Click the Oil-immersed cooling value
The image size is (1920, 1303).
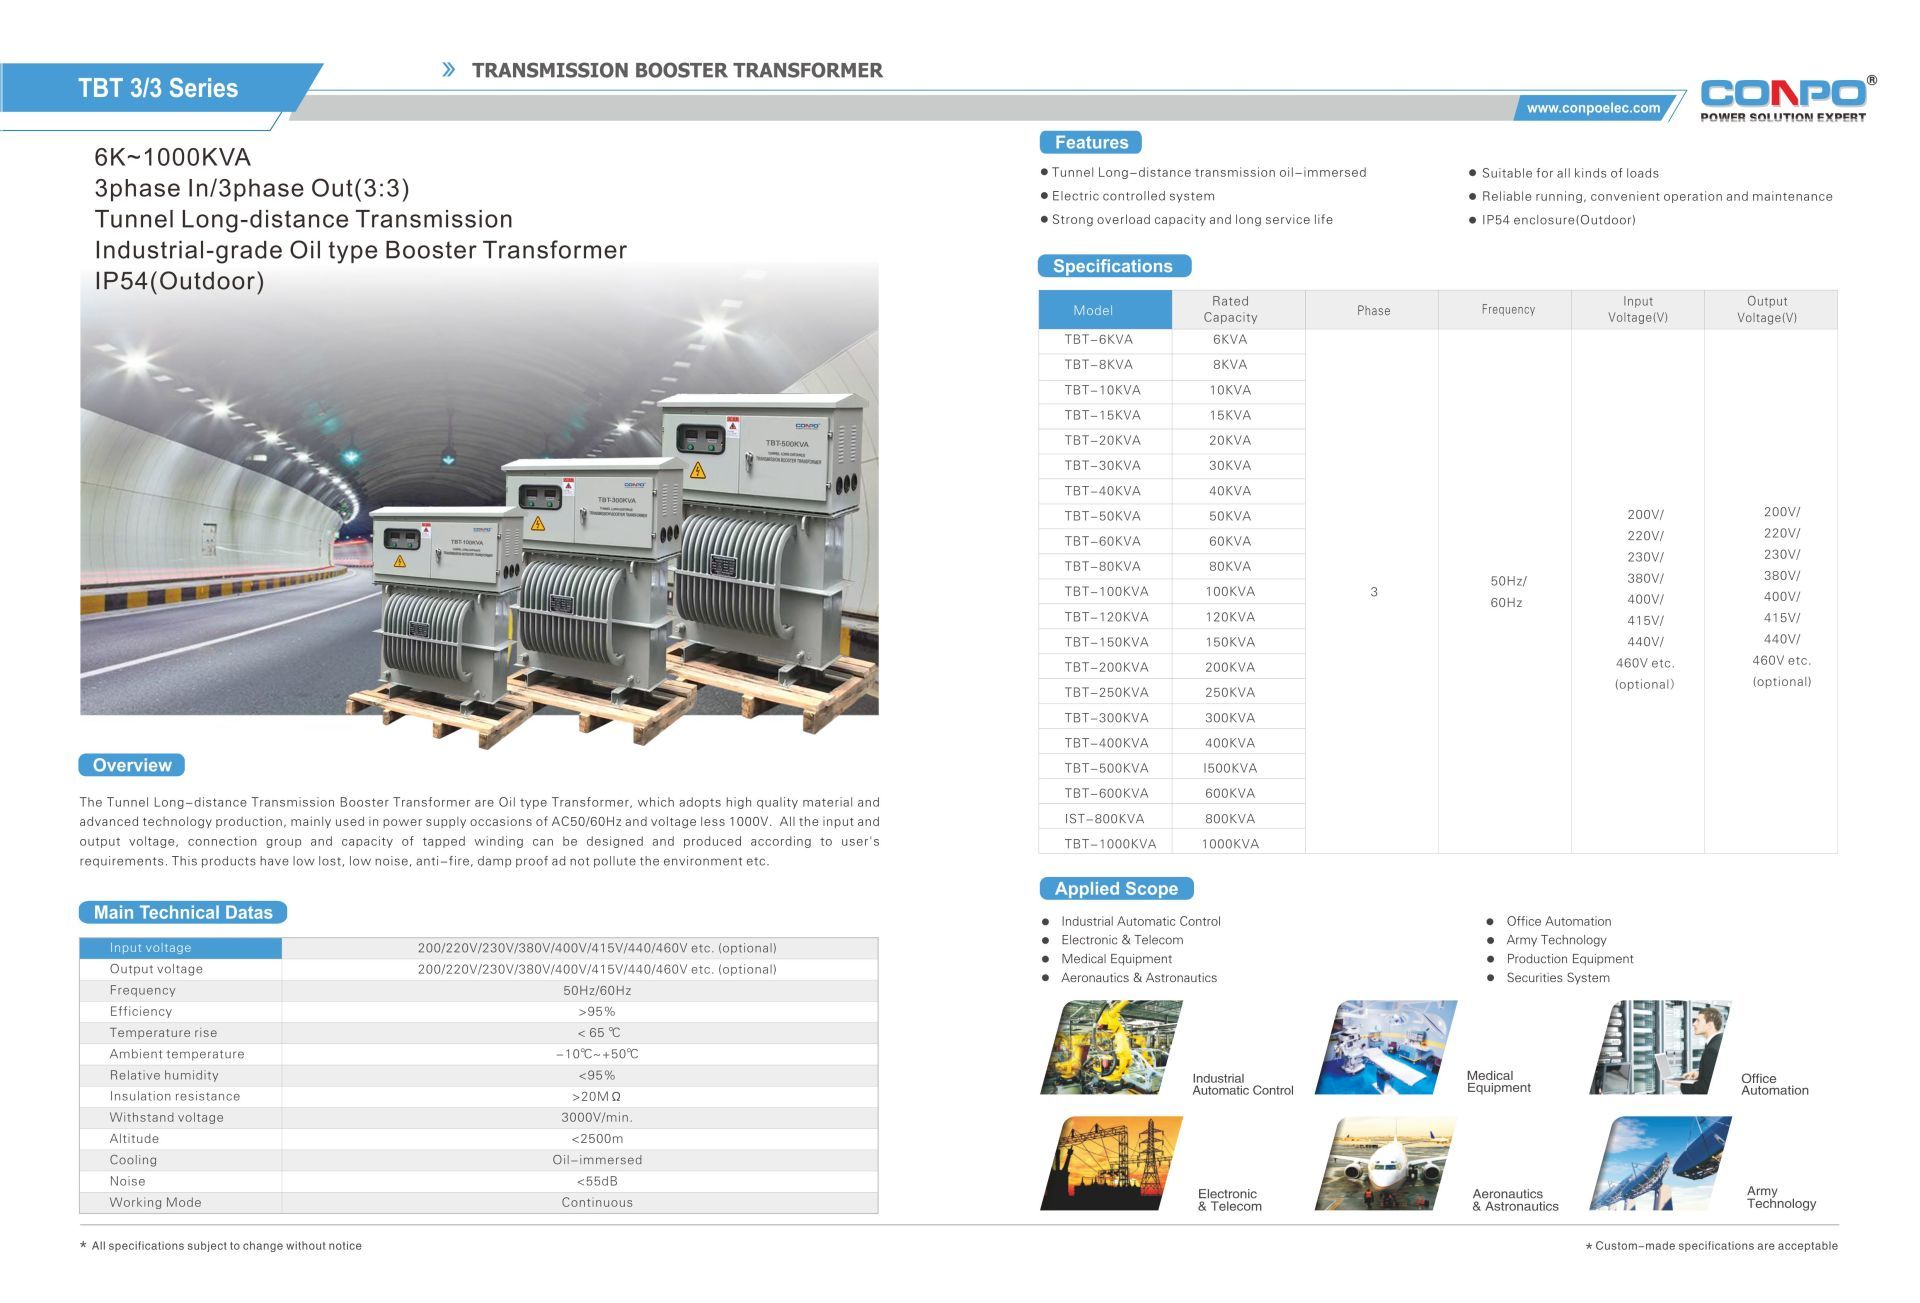click(x=597, y=1160)
